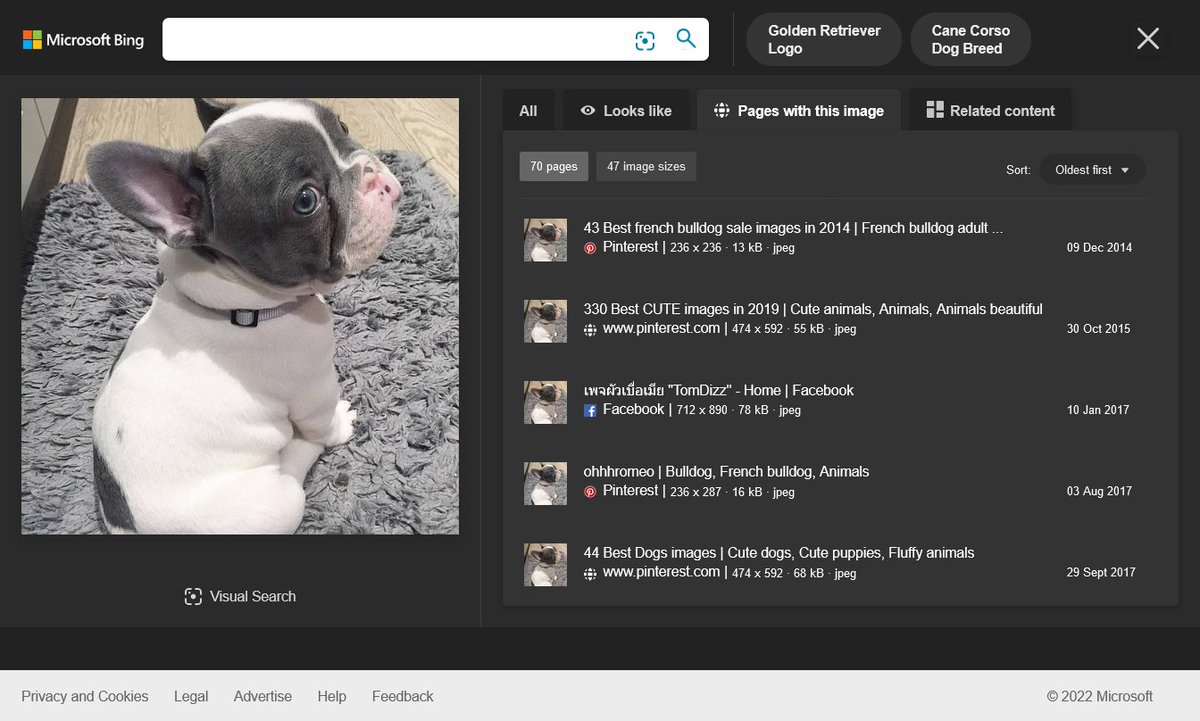Click thumbnail of 330 Best CUTE images result

point(546,321)
